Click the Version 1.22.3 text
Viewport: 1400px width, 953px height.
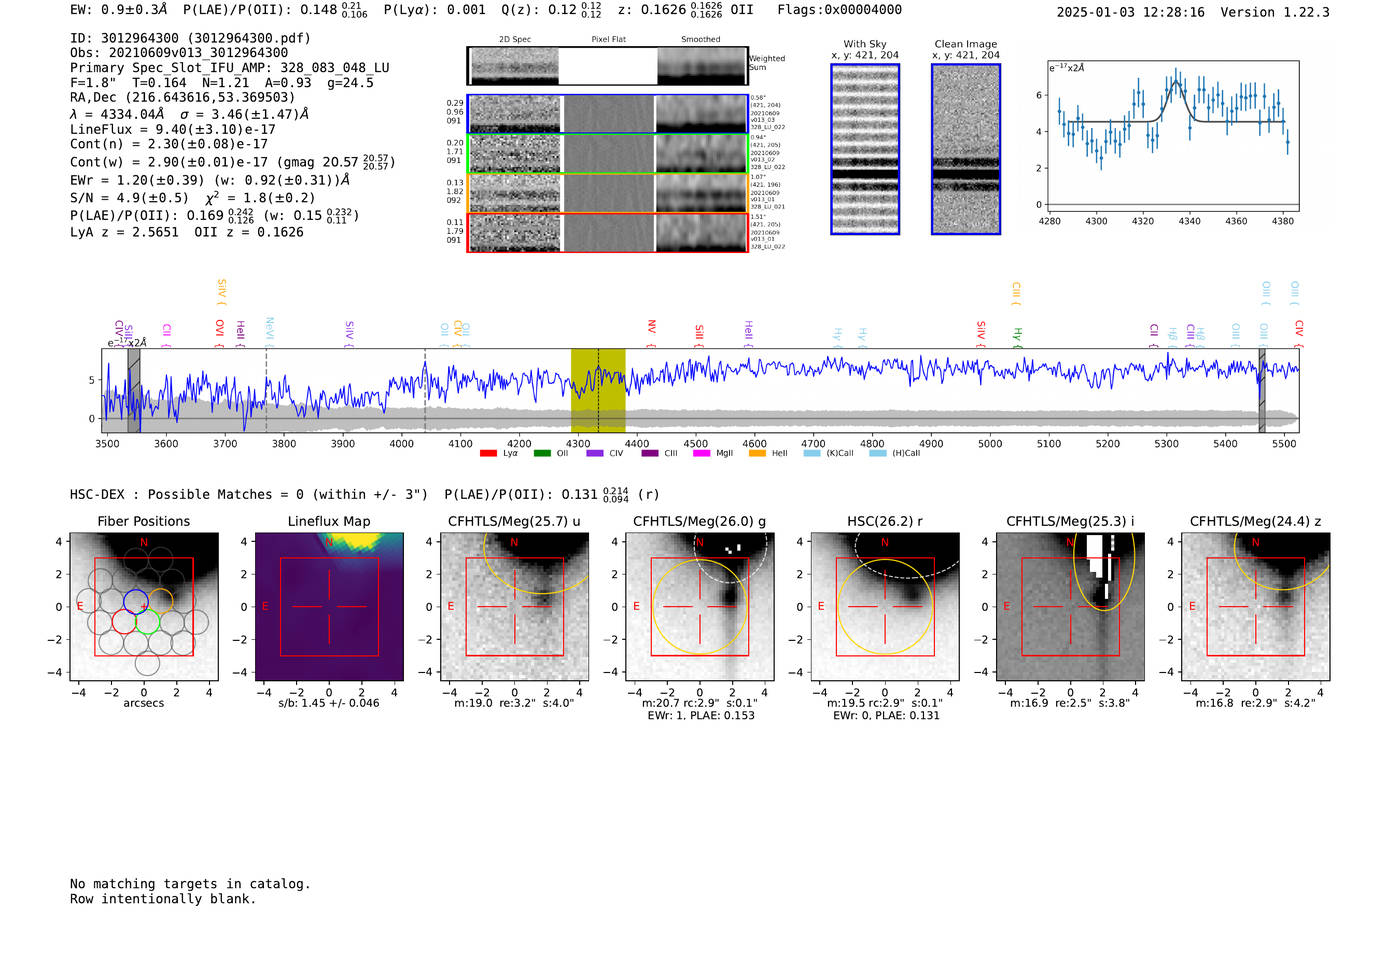click(x=1275, y=12)
